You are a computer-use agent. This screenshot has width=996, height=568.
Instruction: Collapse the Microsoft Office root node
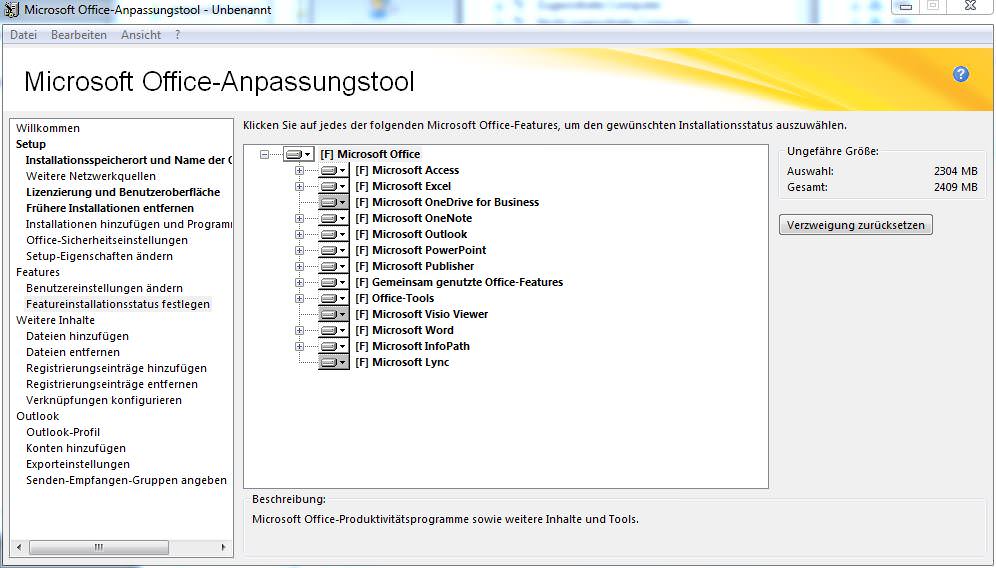pyautogui.click(x=264, y=154)
